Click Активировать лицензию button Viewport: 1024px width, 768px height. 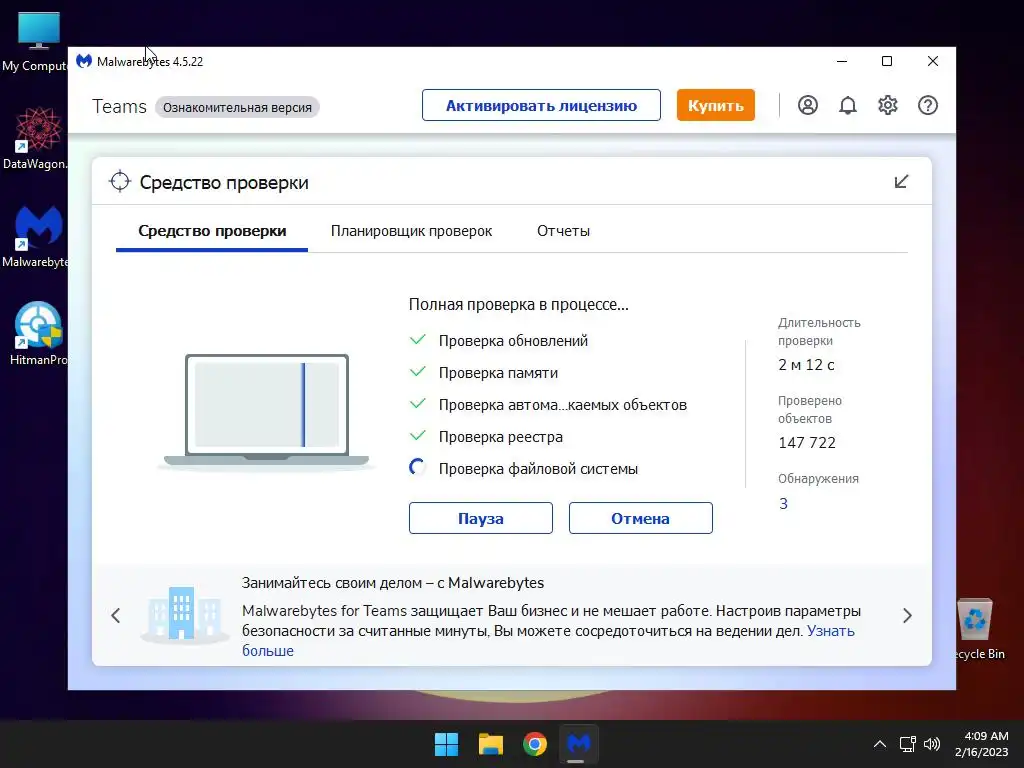click(541, 105)
